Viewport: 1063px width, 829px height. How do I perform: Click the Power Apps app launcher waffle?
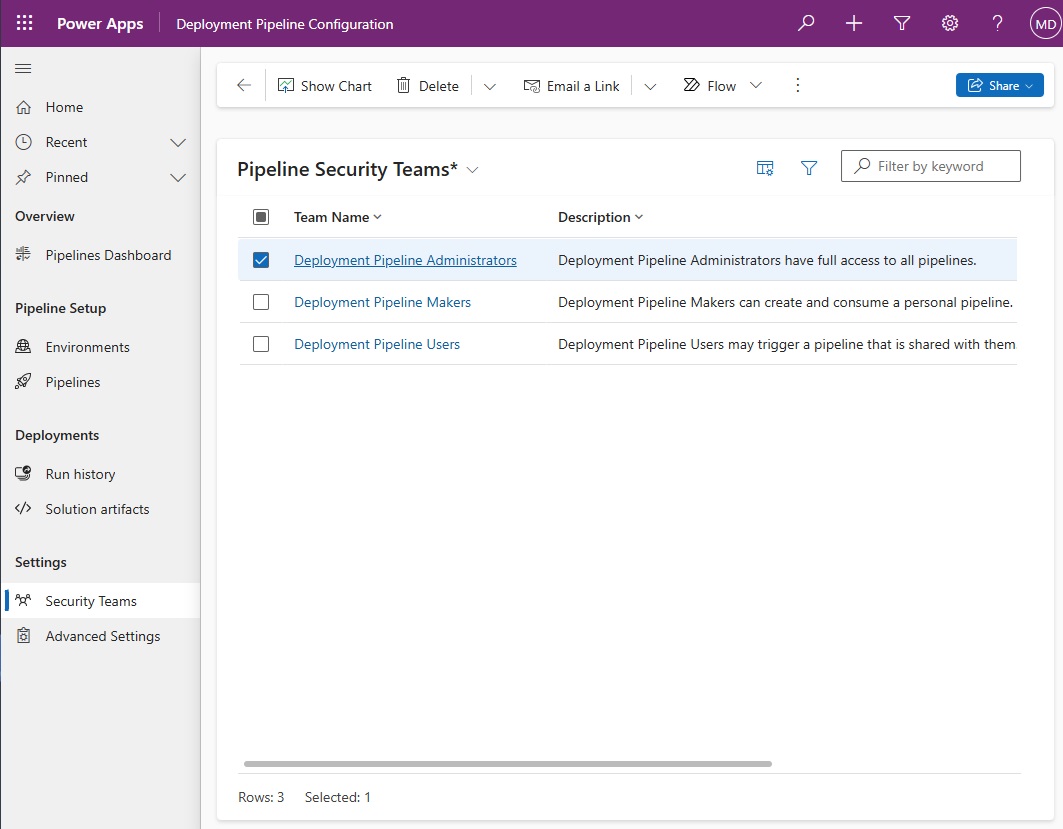click(22, 22)
